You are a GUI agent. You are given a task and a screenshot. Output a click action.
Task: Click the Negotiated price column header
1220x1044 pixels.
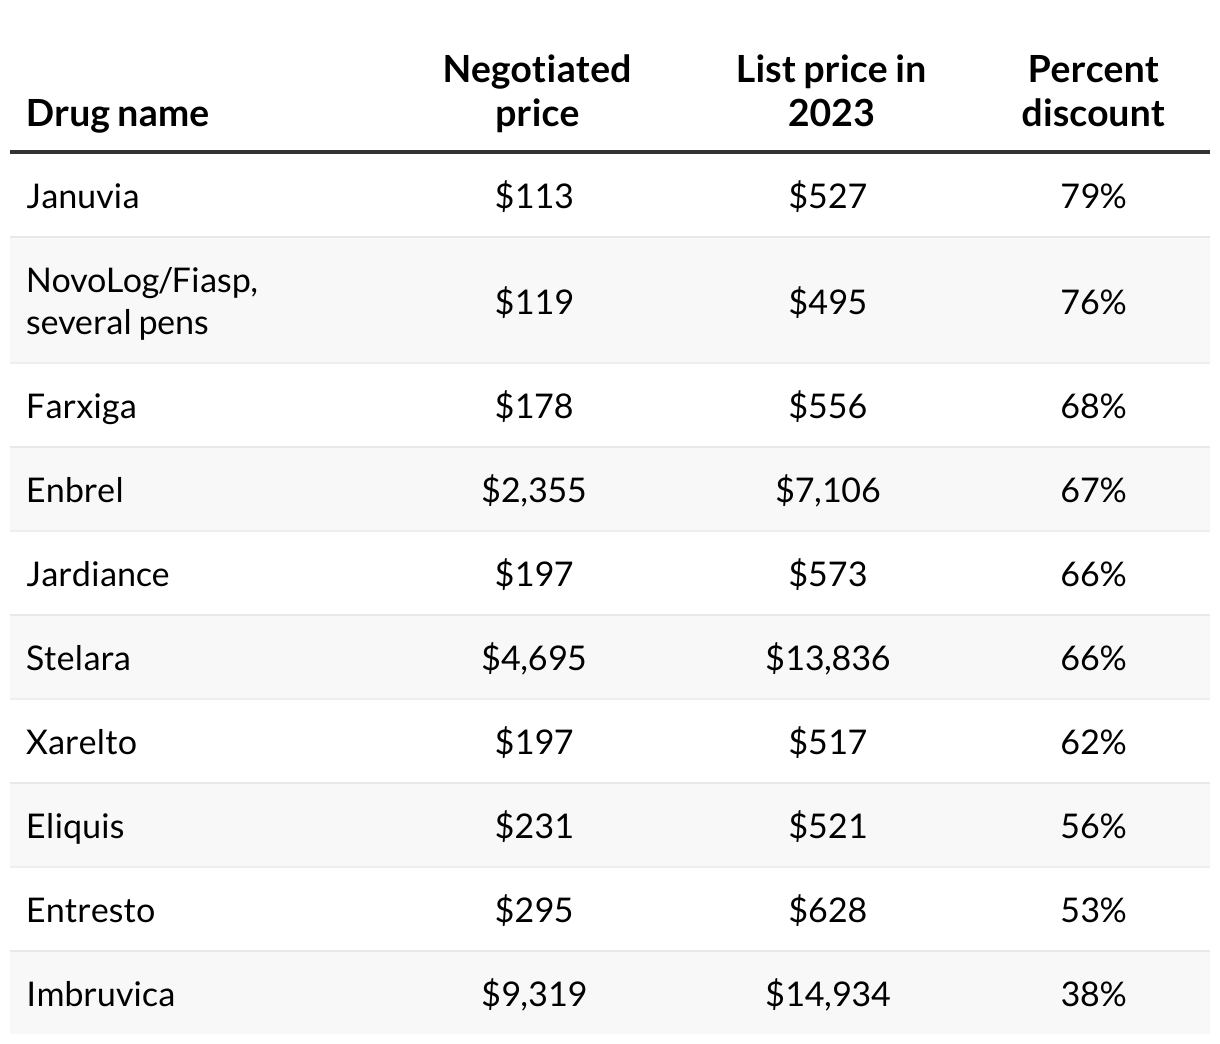click(x=536, y=91)
